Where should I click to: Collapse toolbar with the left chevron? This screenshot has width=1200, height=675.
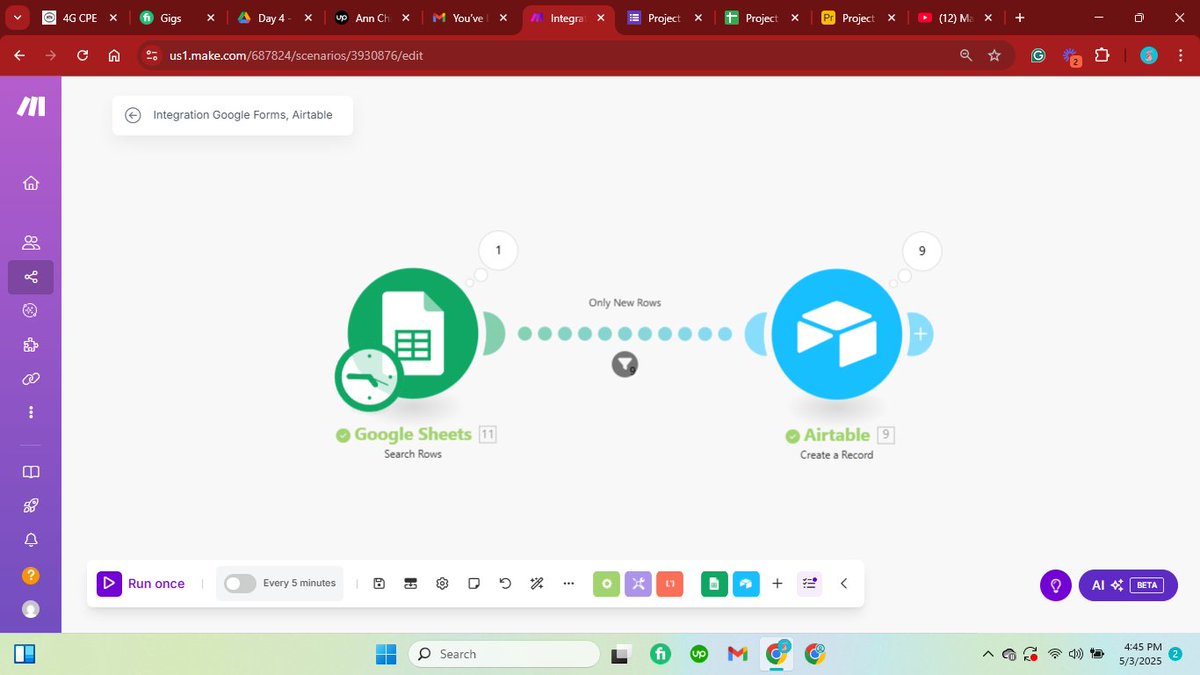coord(843,583)
